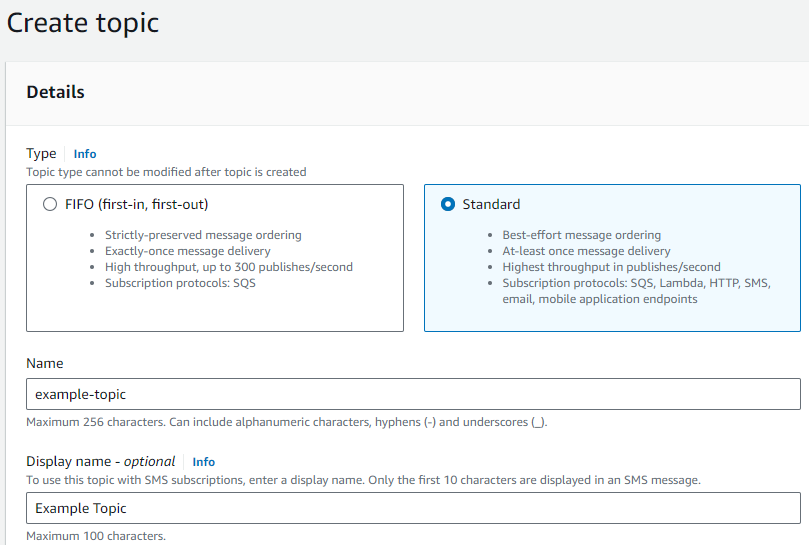Click the FIFO (first-in, first-out) label text
Viewport: 809px width, 545px height.
point(136,204)
